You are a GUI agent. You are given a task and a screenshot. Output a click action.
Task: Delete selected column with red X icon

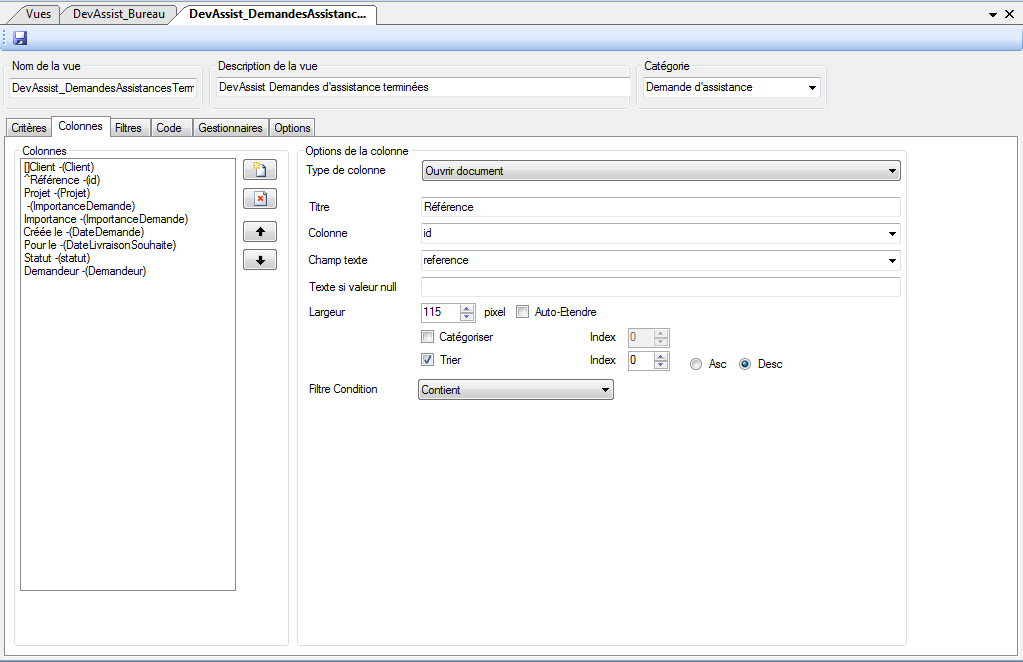coord(260,199)
